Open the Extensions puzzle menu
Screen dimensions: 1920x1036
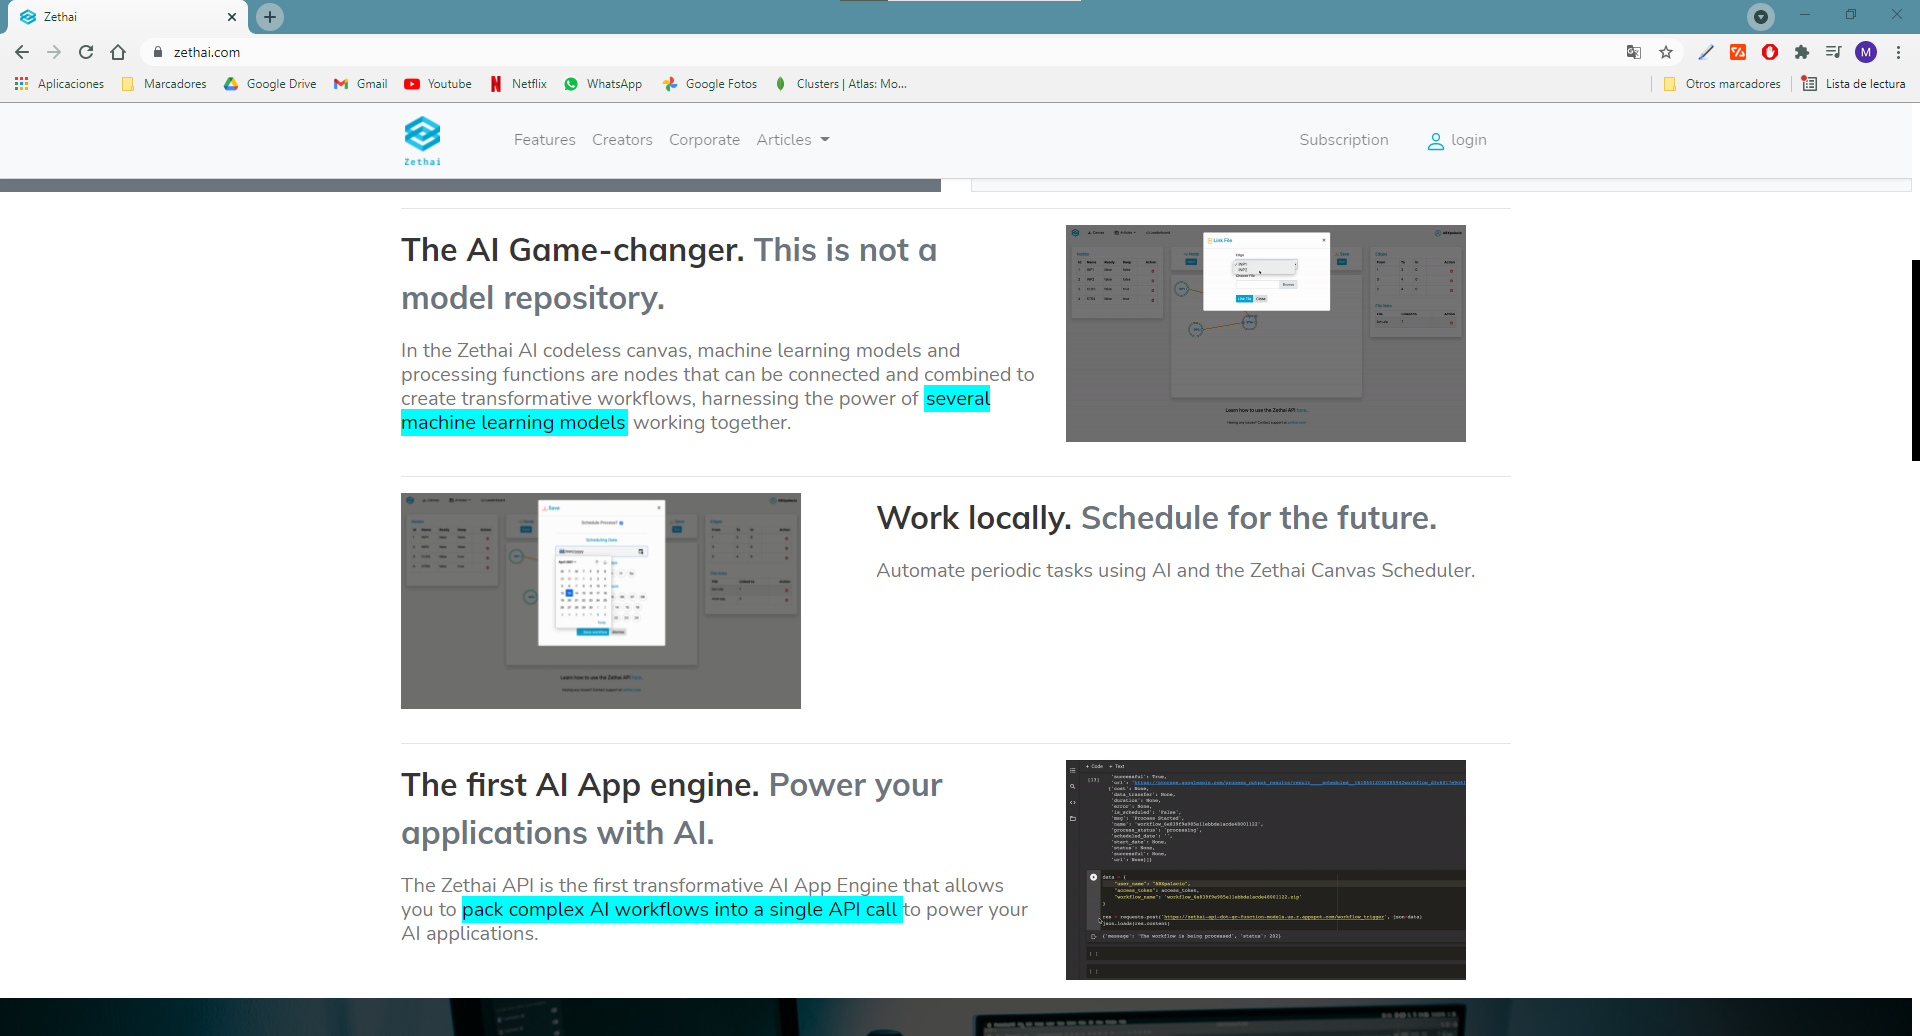tap(1802, 52)
